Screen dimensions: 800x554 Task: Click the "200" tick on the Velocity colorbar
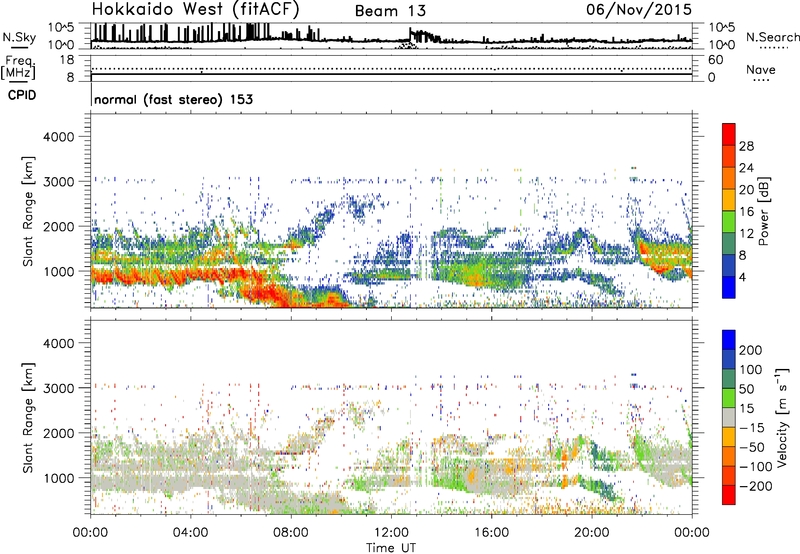[751, 350]
